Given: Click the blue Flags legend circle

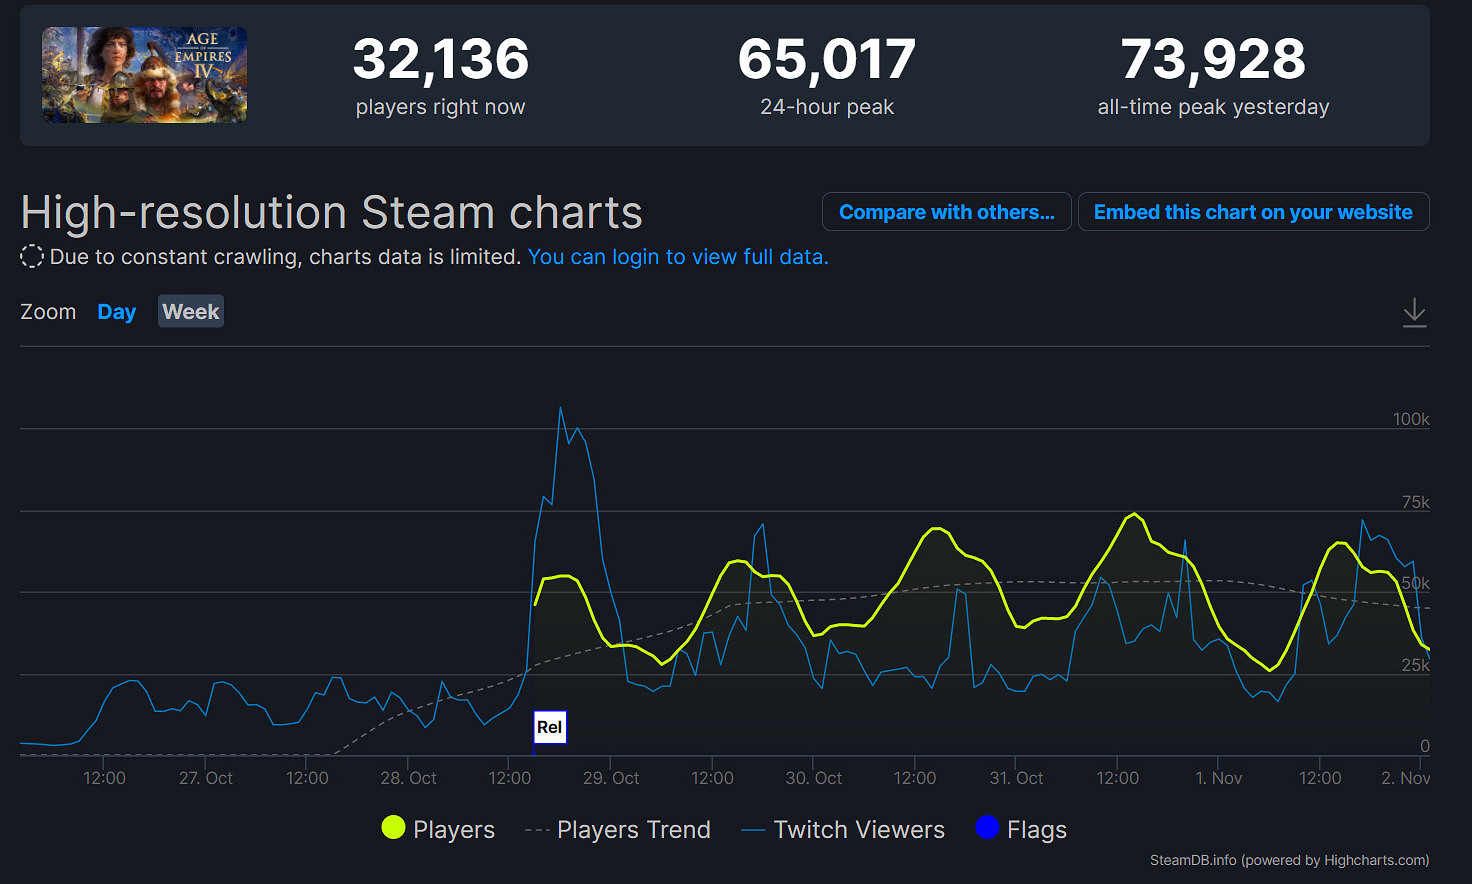Looking at the screenshot, I should pos(987,828).
